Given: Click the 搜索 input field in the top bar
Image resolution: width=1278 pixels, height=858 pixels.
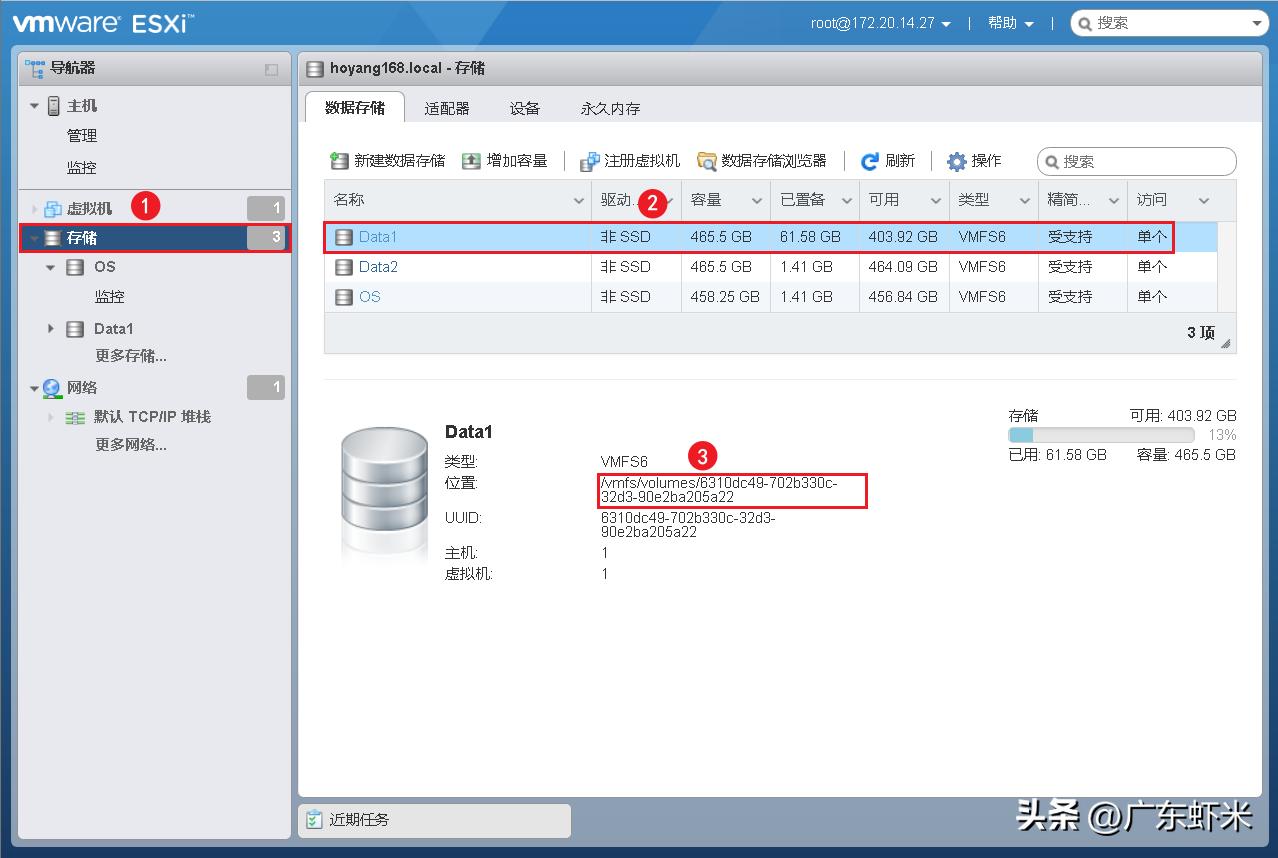Looking at the screenshot, I should [1170, 22].
